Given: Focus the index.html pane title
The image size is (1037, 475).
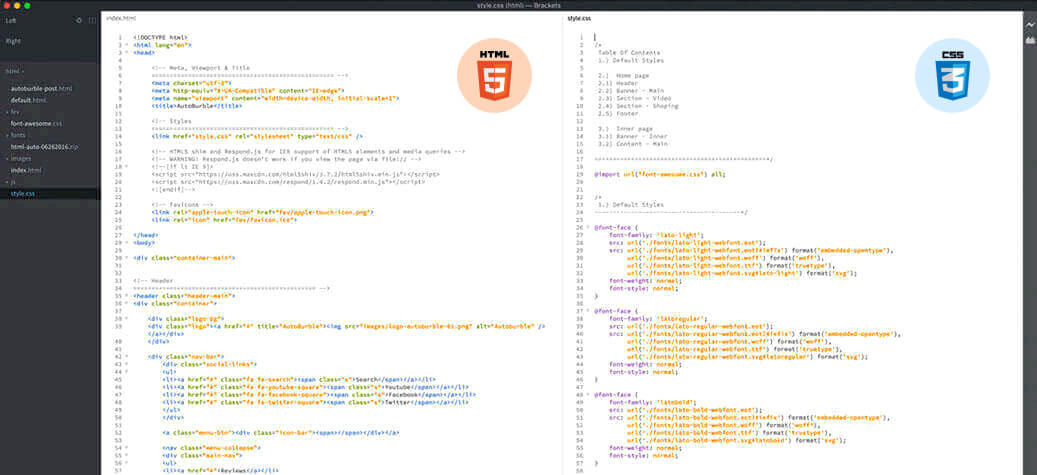Looking at the screenshot, I should click(x=121, y=19).
